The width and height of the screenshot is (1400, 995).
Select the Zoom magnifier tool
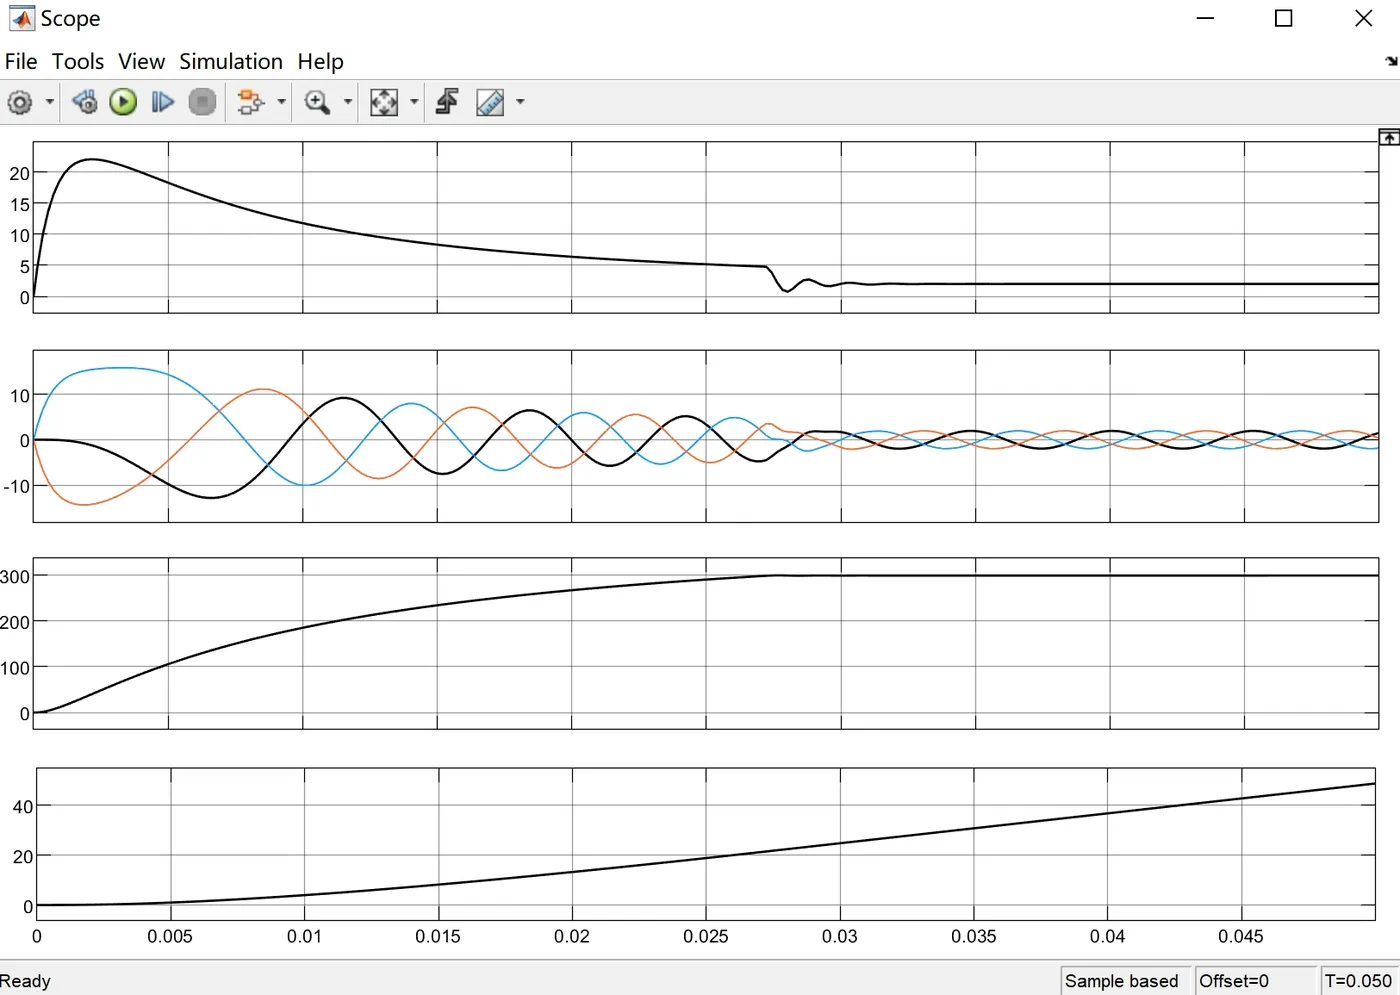coord(317,102)
